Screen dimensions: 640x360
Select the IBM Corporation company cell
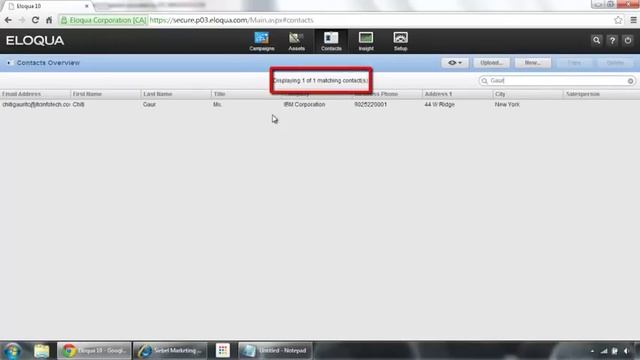304,104
